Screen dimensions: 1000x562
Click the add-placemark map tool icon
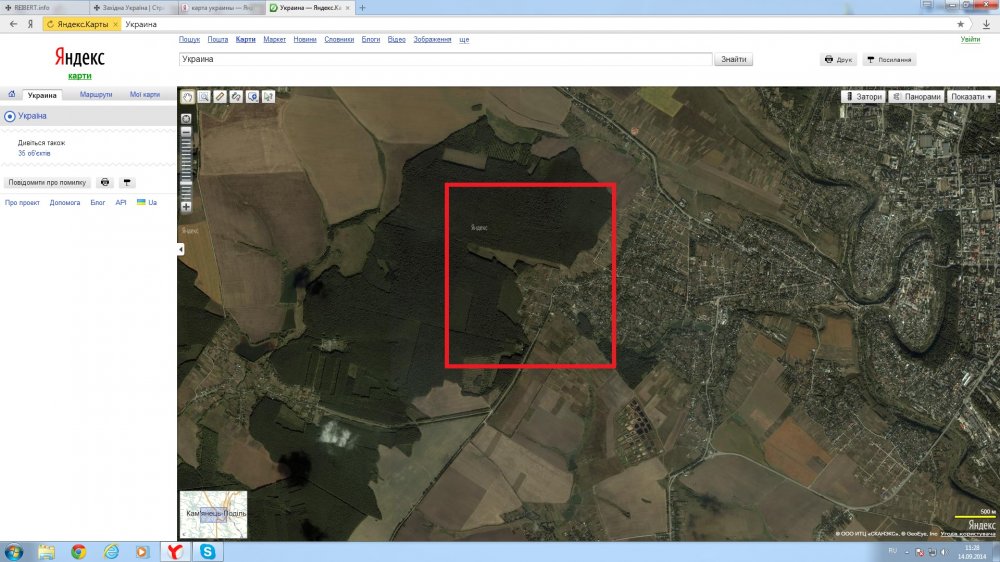click(x=253, y=96)
